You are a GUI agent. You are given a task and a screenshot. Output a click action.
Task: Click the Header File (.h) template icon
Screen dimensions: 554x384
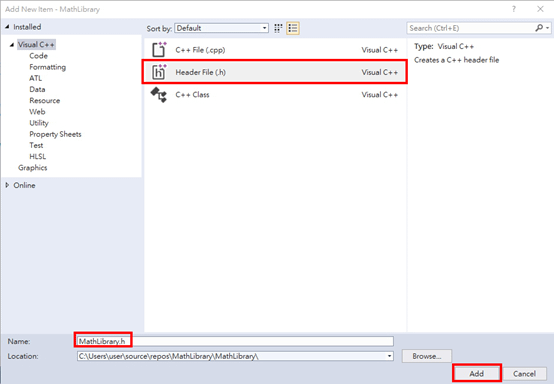[x=159, y=72]
